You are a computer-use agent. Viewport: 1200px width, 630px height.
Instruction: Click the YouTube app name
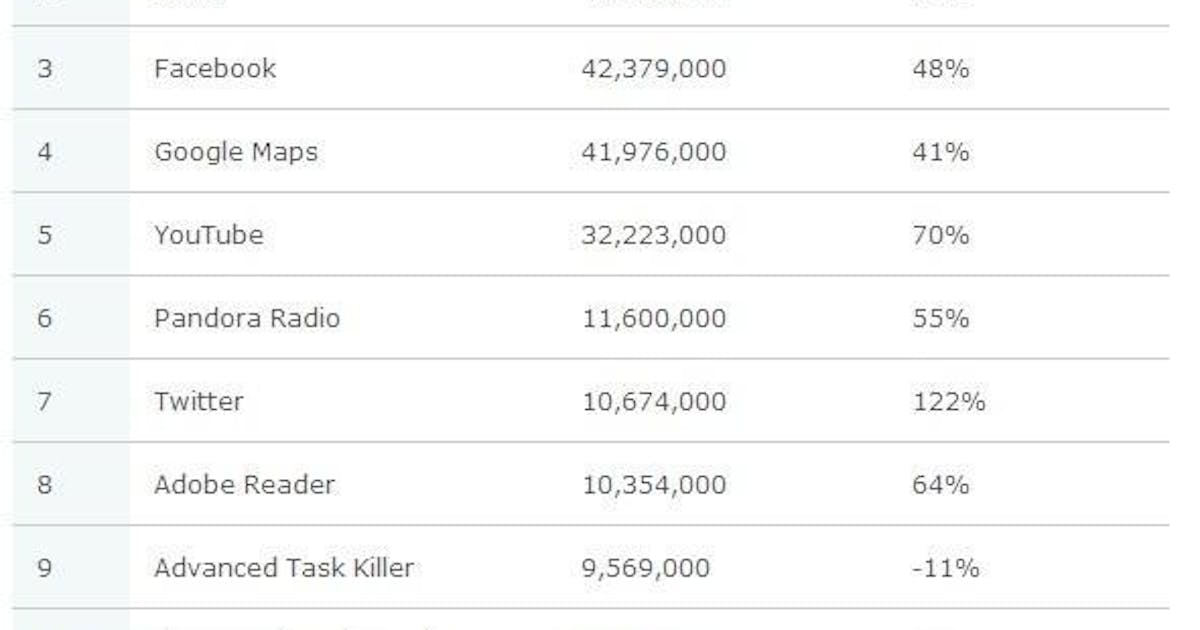tap(209, 235)
